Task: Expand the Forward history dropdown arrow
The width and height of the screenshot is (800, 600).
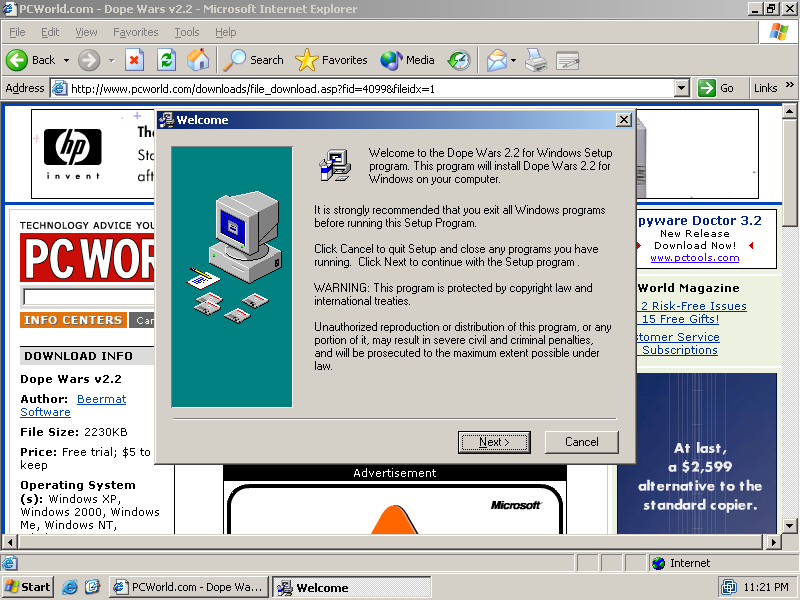Action: (x=112, y=60)
